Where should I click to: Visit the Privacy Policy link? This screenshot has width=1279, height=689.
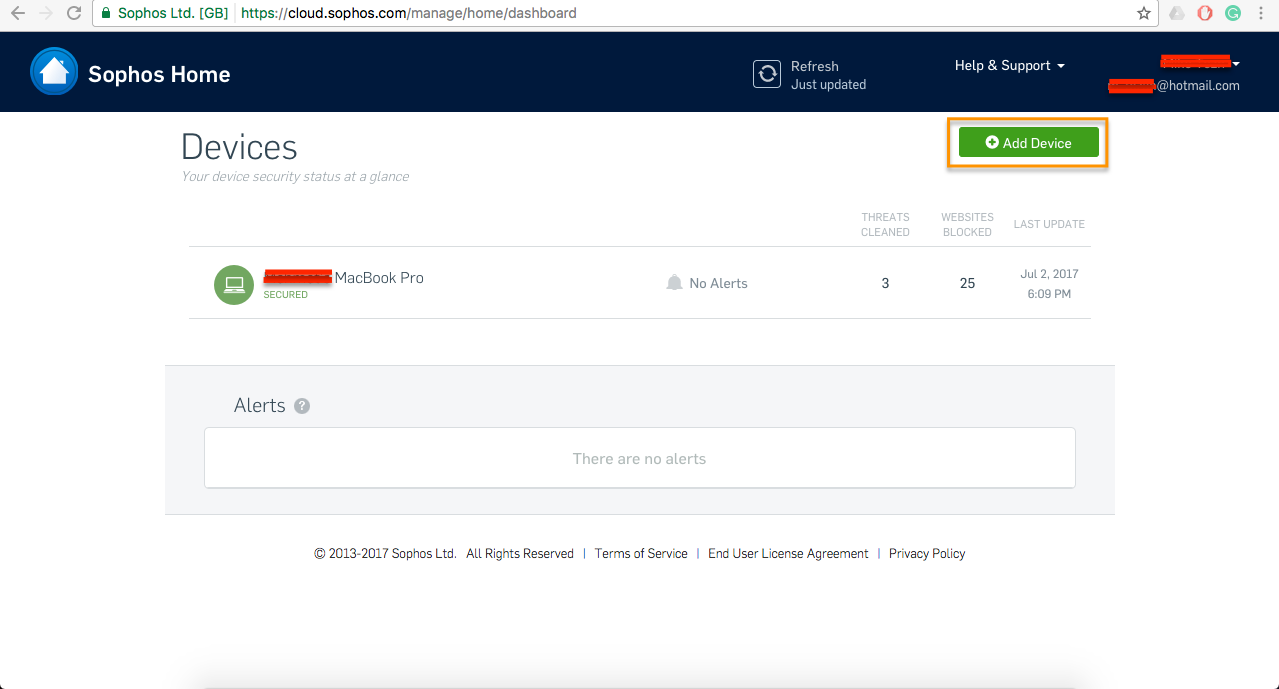927,554
